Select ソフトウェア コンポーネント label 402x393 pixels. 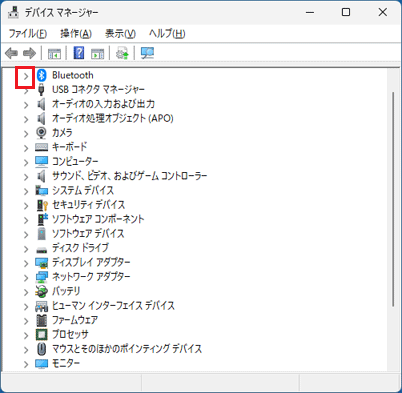pos(98,219)
